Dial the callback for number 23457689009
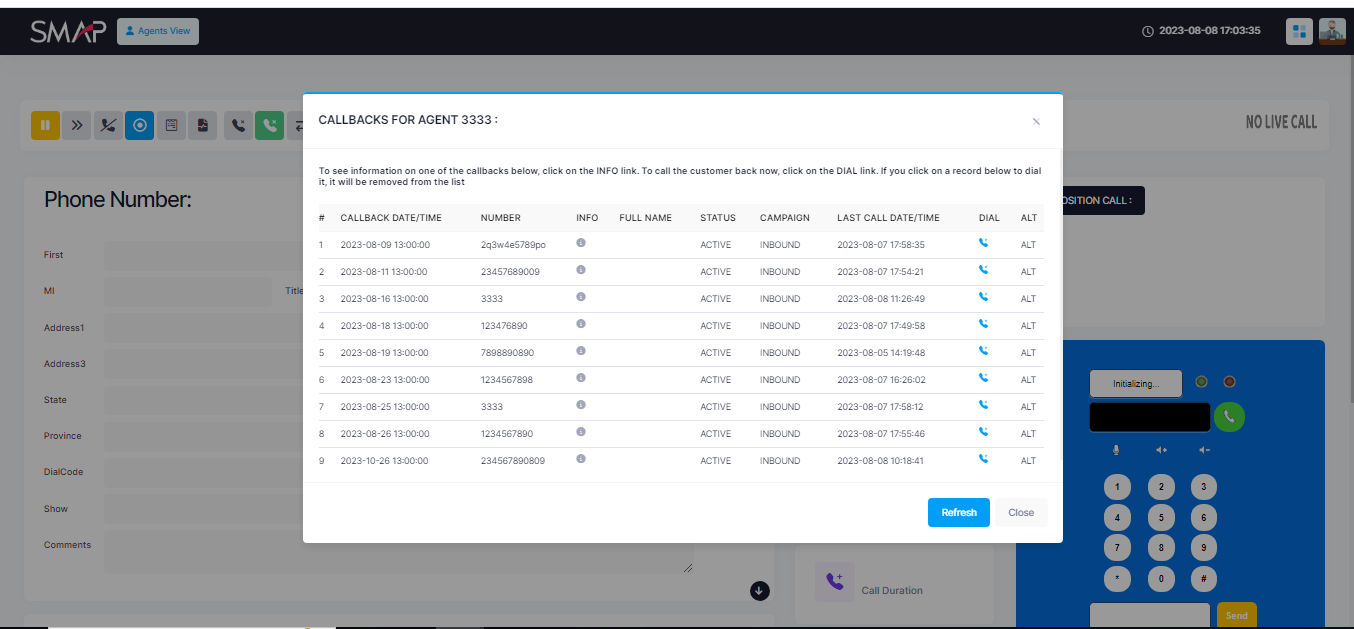Viewport: 1354px width, 629px height. [x=983, y=270]
